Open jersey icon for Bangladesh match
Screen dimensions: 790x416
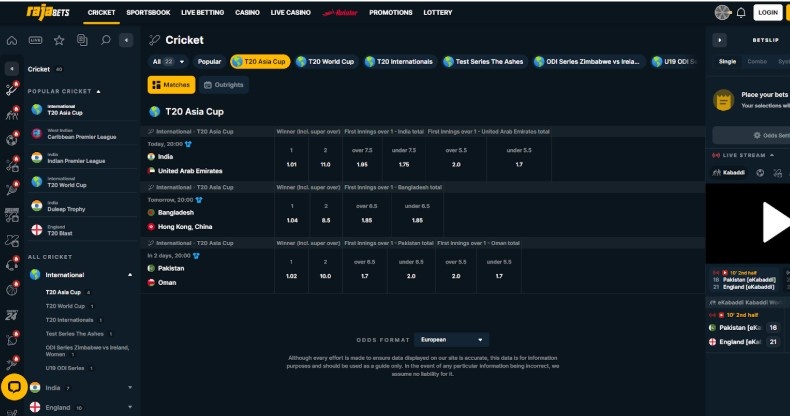tap(199, 200)
